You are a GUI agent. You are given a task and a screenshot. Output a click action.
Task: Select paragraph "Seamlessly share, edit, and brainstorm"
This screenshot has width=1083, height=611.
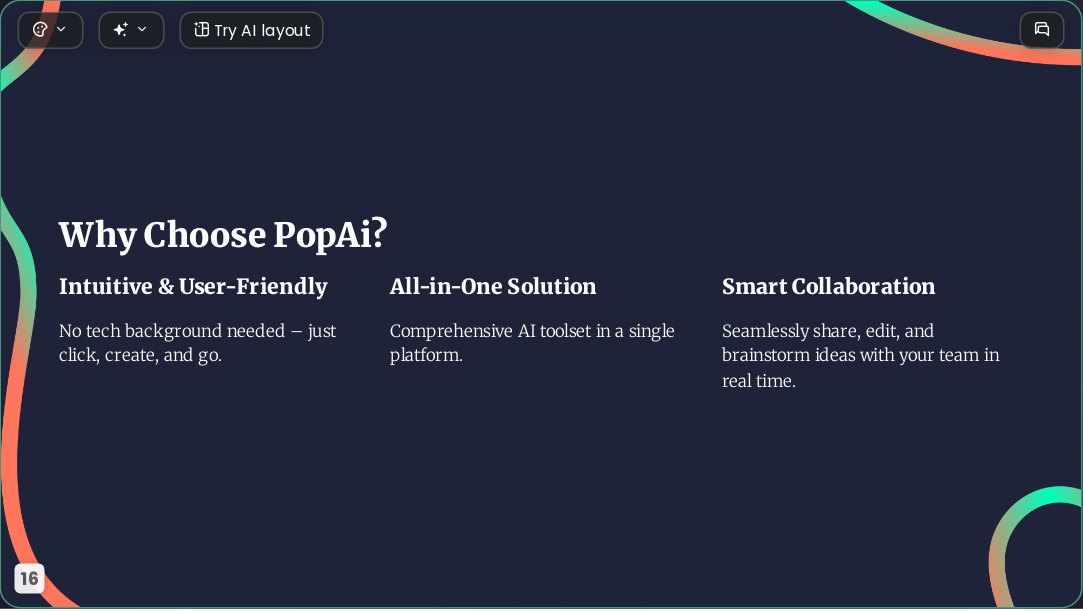click(861, 356)
